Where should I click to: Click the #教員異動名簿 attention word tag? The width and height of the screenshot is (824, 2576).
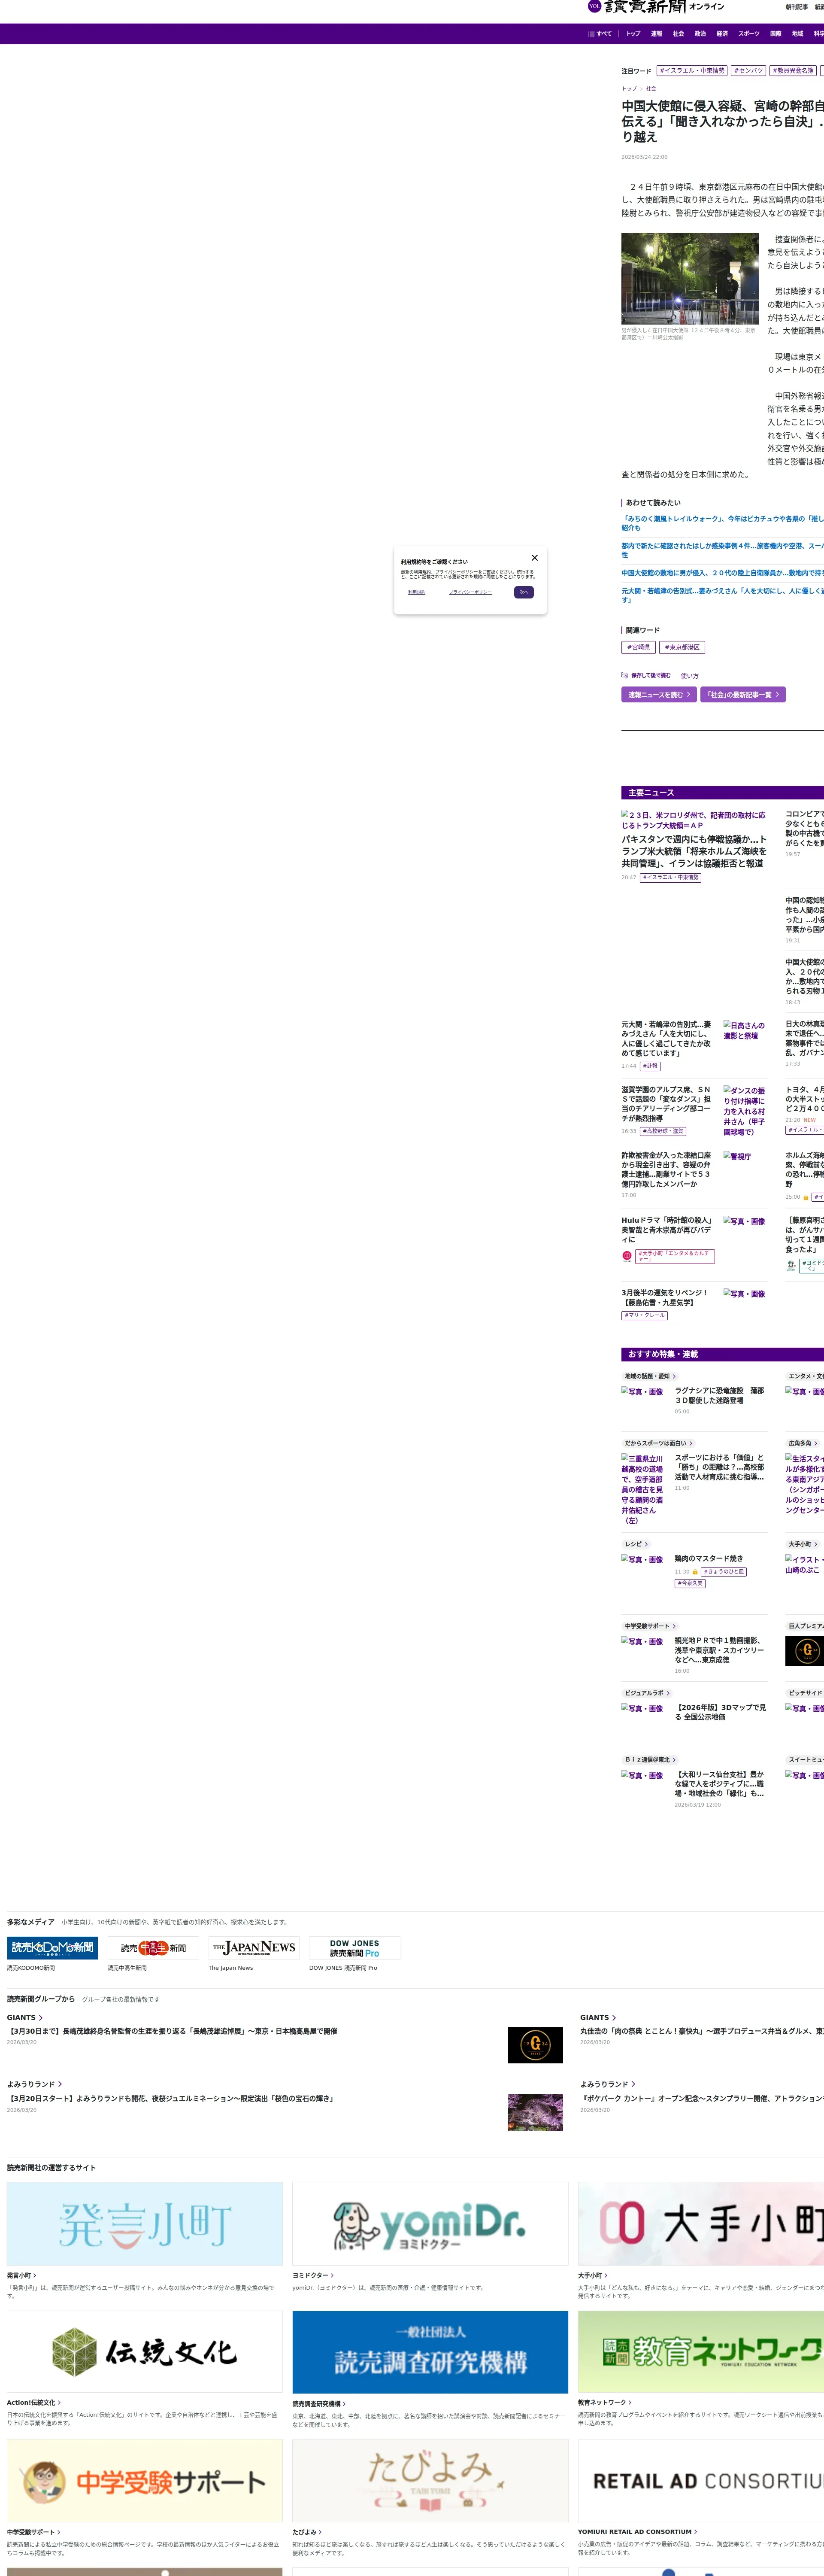[x=793, y=71]
